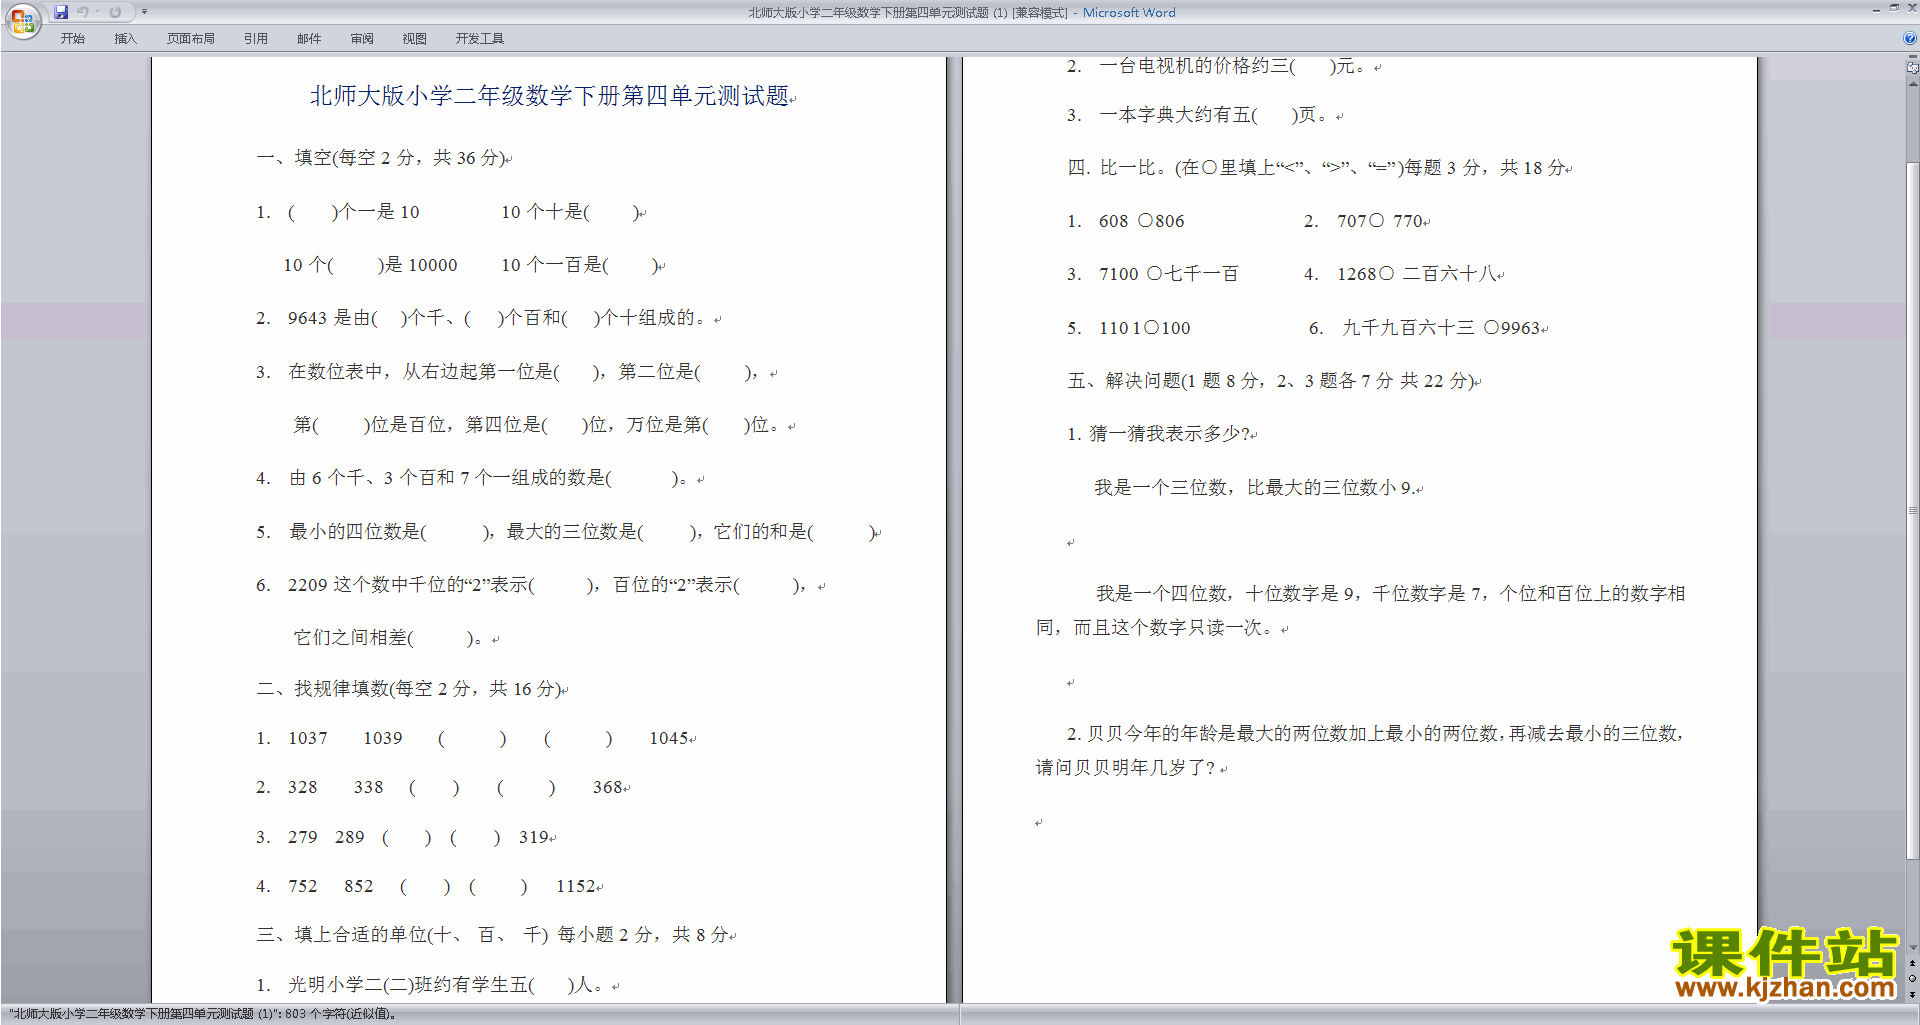The image size is (1920, 1025).
Task: Click the split handle above the ruler icon
Action: pos(1912,58)
